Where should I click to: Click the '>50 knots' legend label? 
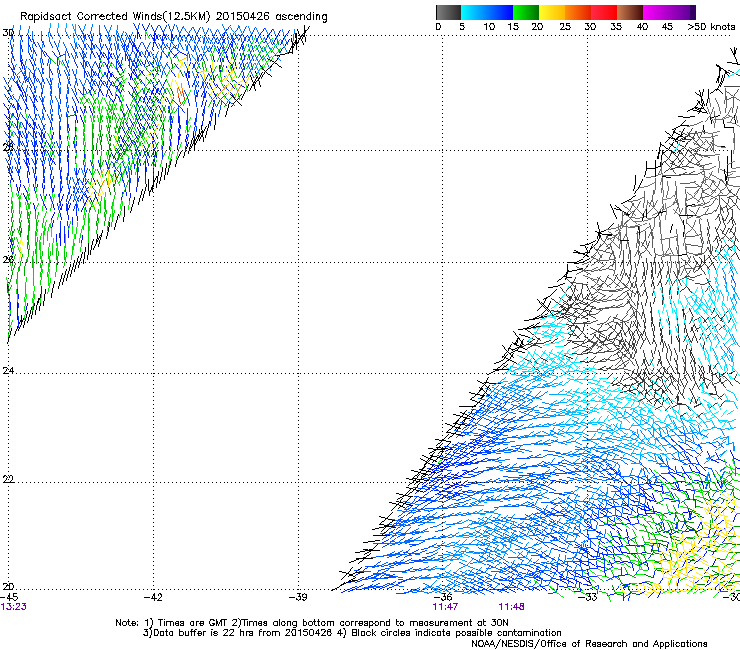pyautogui.click(x=711, y=27)
